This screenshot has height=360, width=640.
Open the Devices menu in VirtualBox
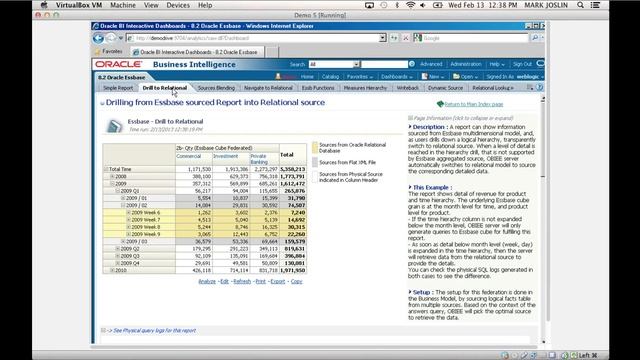(x=178, y=5)
